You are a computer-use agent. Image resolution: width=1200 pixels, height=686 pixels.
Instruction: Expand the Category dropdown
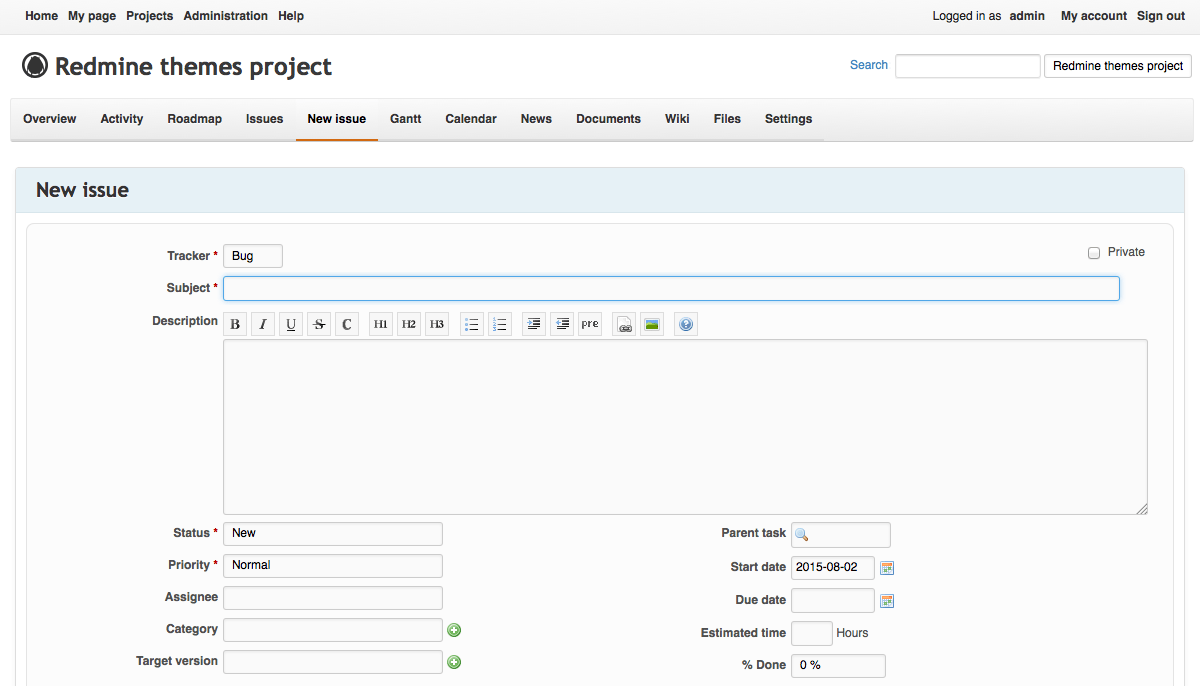(x=333, y=630)
